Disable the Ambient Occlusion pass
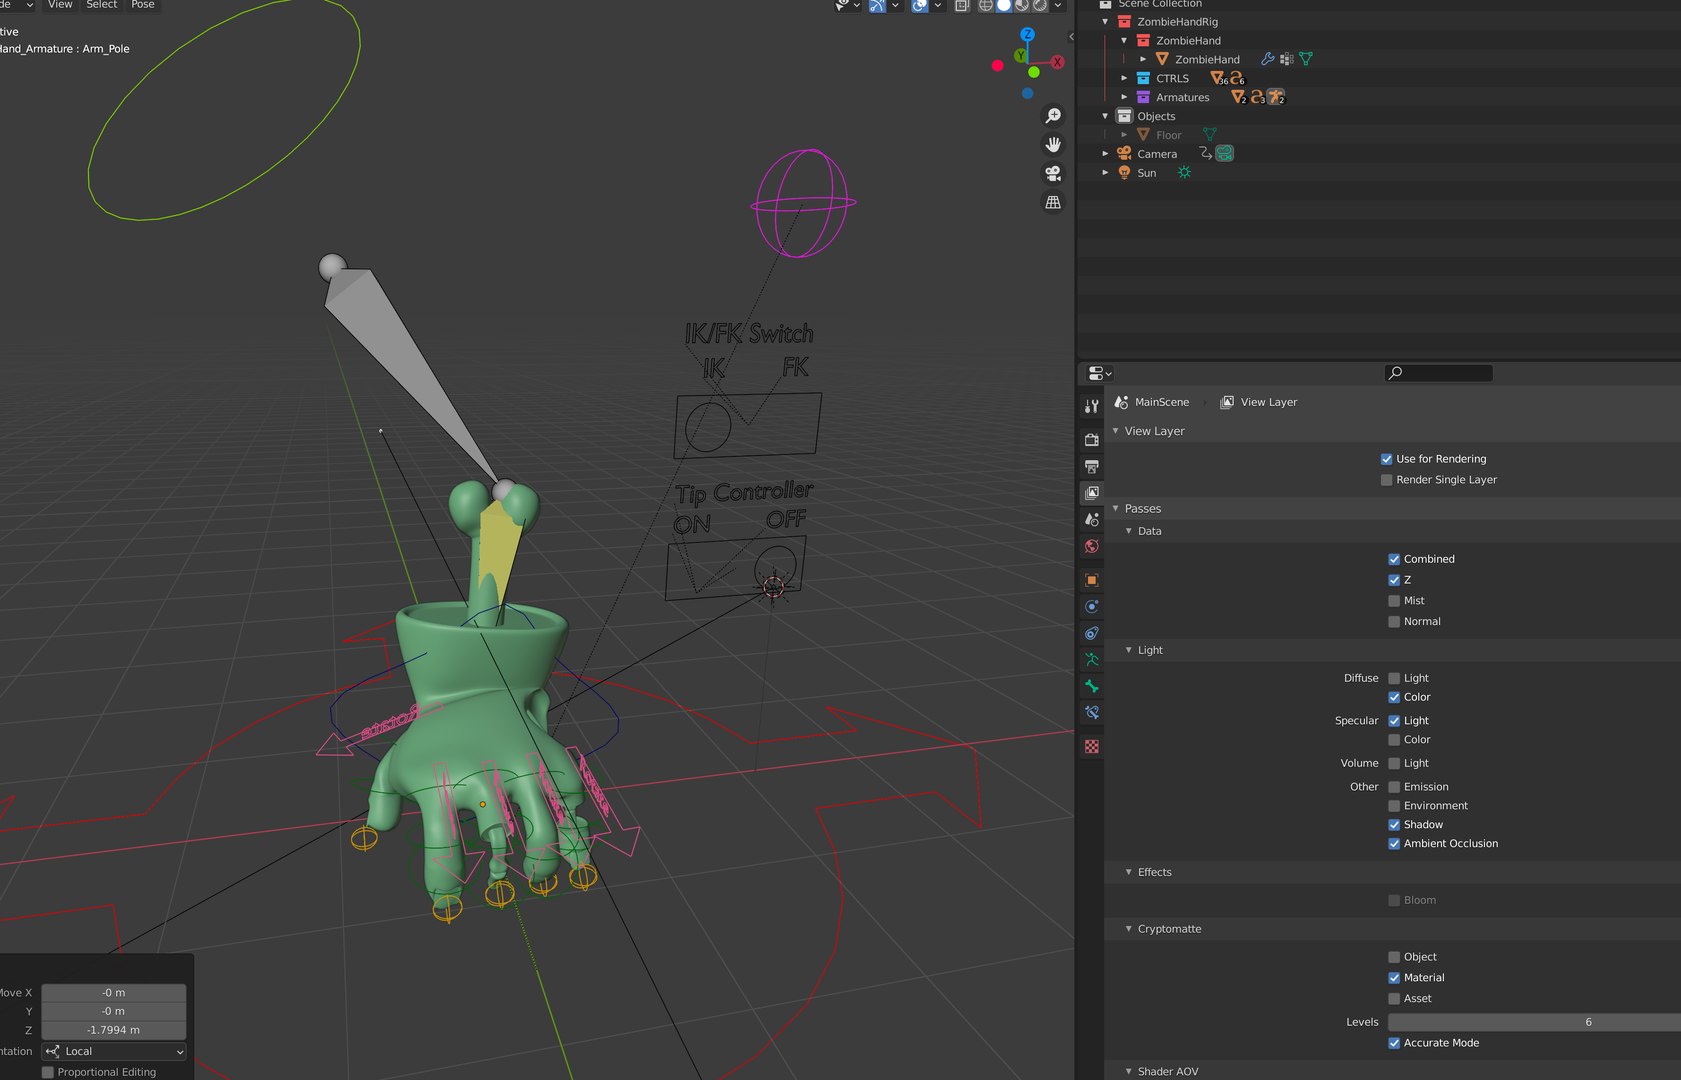The height and width of the screenshot is (1080, 1681). [x=1394, y=844]
